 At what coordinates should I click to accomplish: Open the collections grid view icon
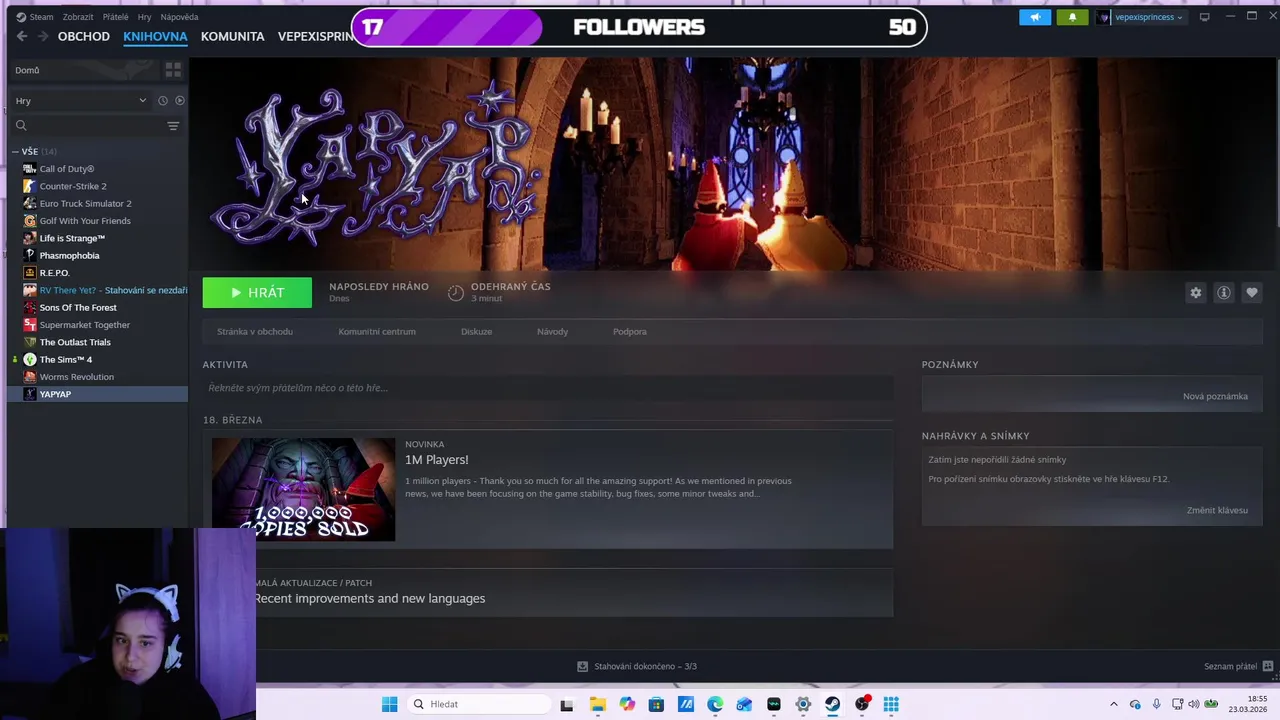click(173, 70)
